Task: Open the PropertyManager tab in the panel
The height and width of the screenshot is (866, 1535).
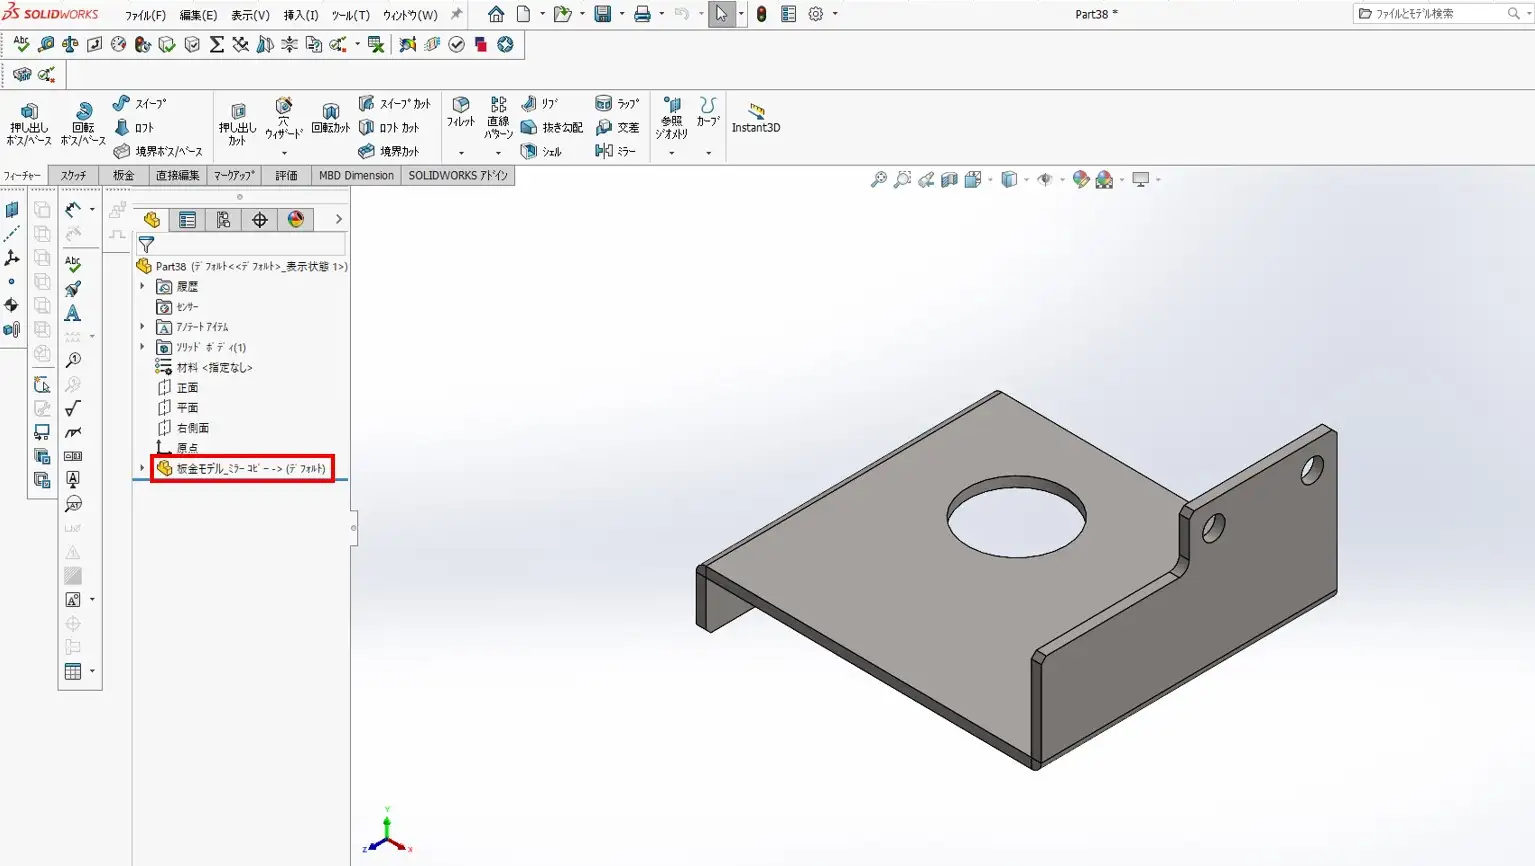Action: point(187,220)
